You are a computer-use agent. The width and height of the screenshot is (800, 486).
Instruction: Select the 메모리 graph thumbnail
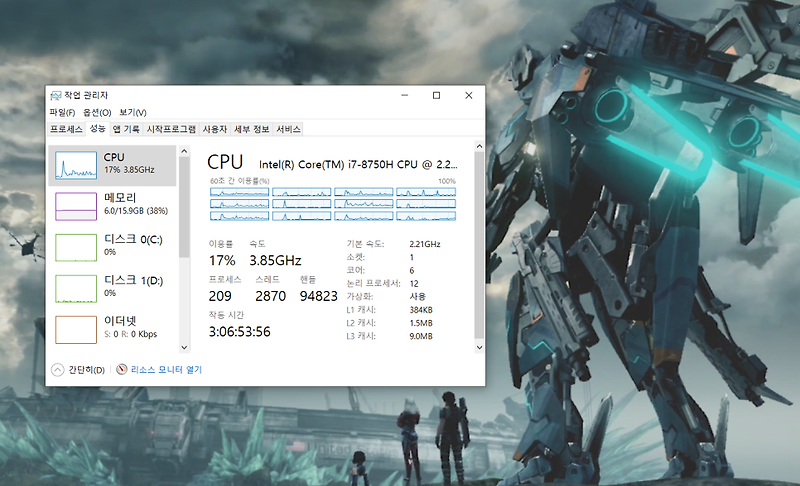(76, 206)
